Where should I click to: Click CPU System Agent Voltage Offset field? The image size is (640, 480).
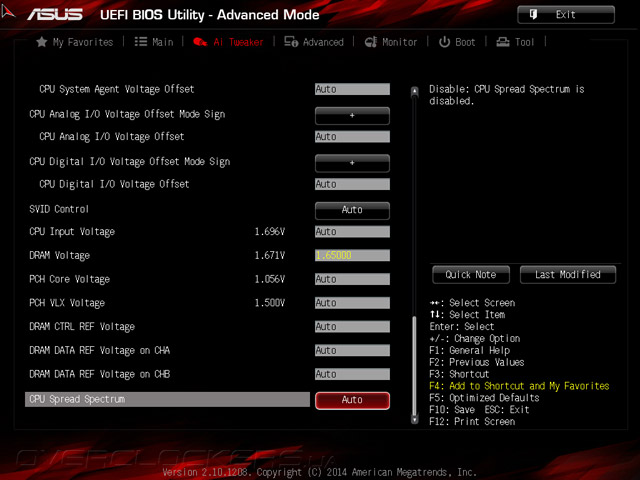point(352,89)
